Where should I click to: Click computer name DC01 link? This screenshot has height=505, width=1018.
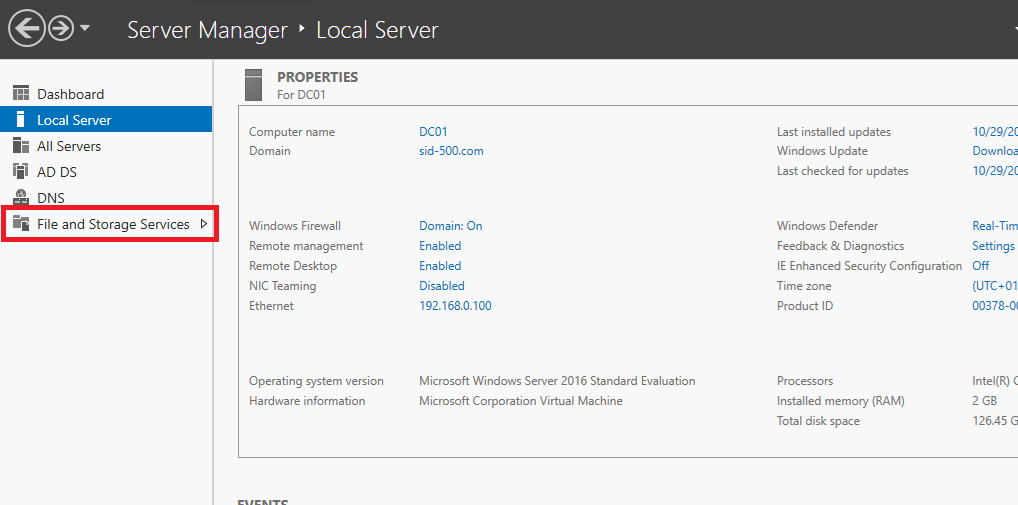433,132
